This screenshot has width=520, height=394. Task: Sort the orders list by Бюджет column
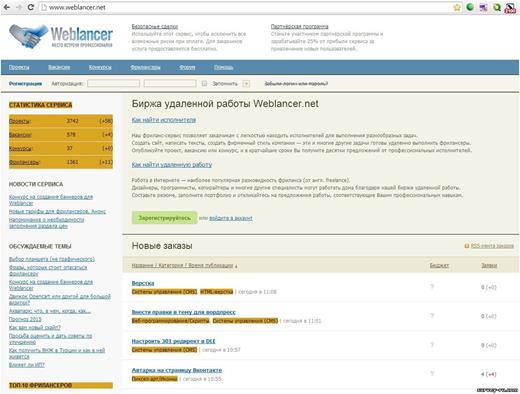point(439,265)
